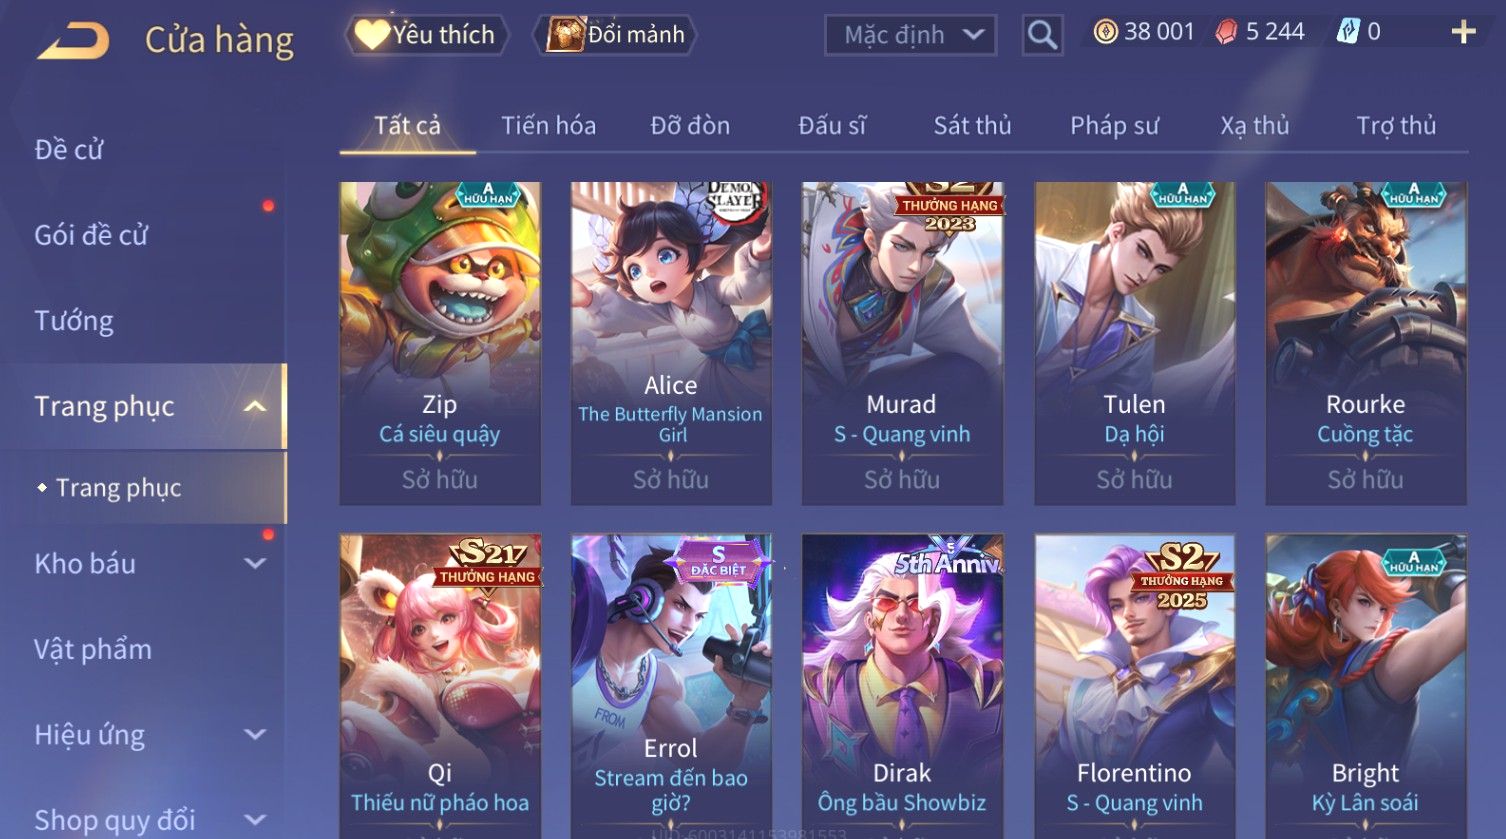Screen dimensions: 1506x839
Task: Click the gold coin currency icon
Action: 1105,32
